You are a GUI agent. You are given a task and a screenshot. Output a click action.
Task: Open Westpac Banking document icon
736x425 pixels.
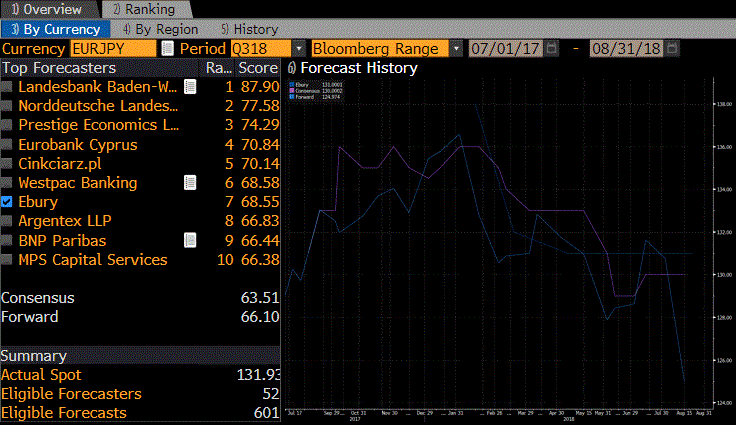(190, 183)
